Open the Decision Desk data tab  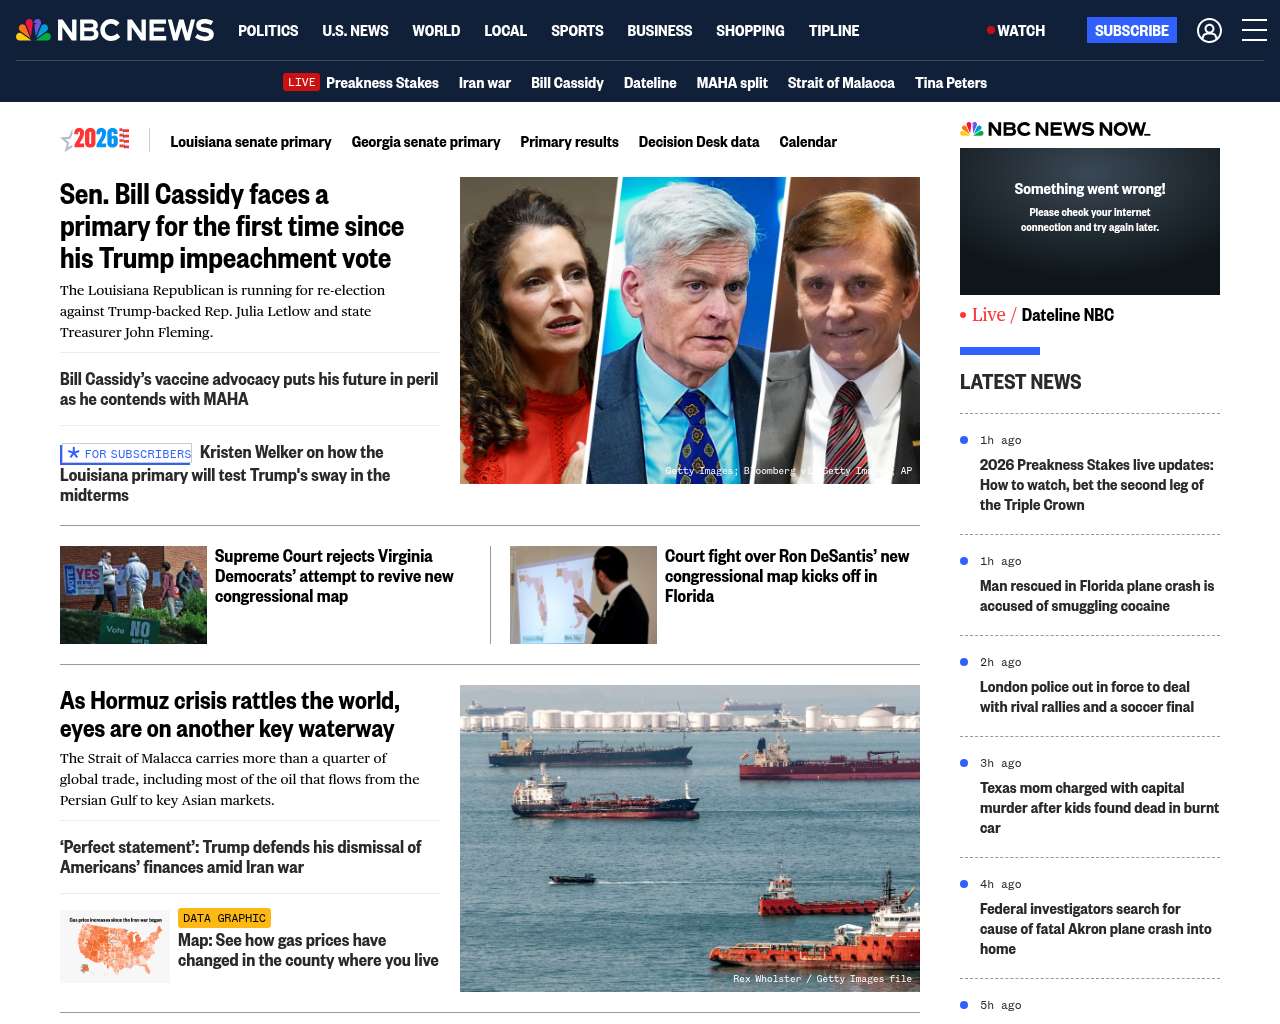coord(699,142)
